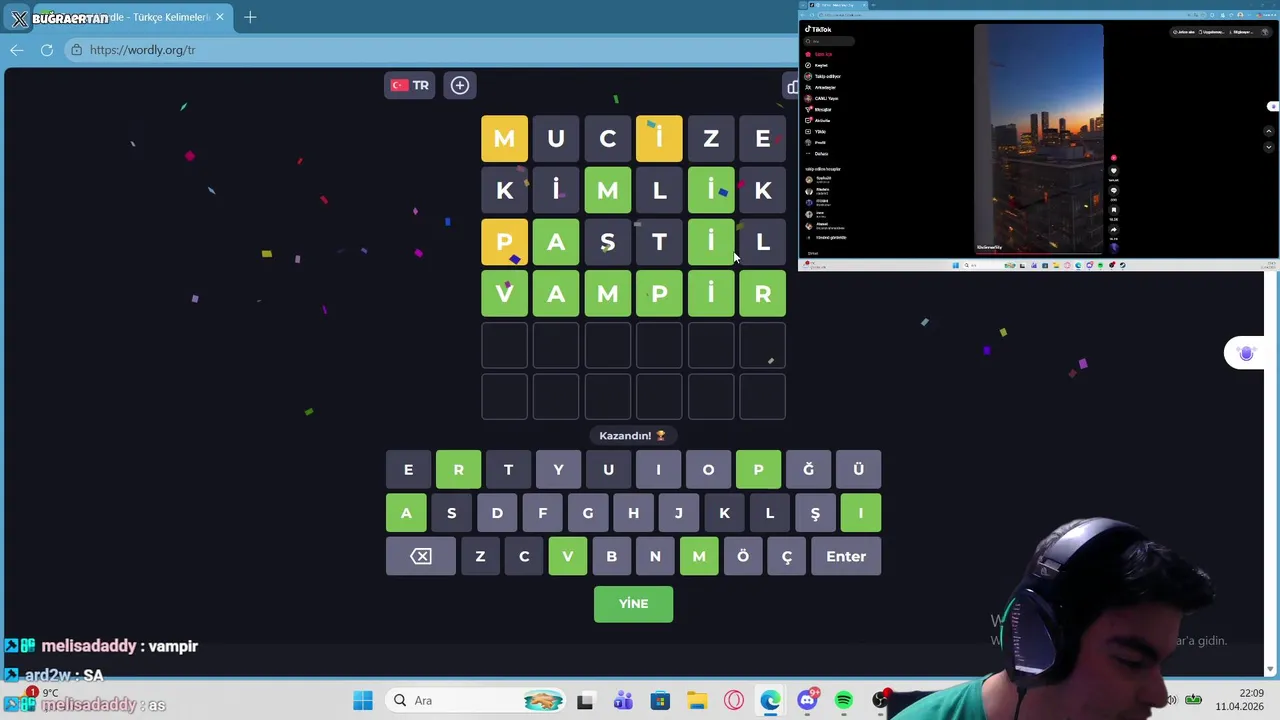Go back with the browser back arrow
The image size is (1280, 720).
click(x=17, y=50)
